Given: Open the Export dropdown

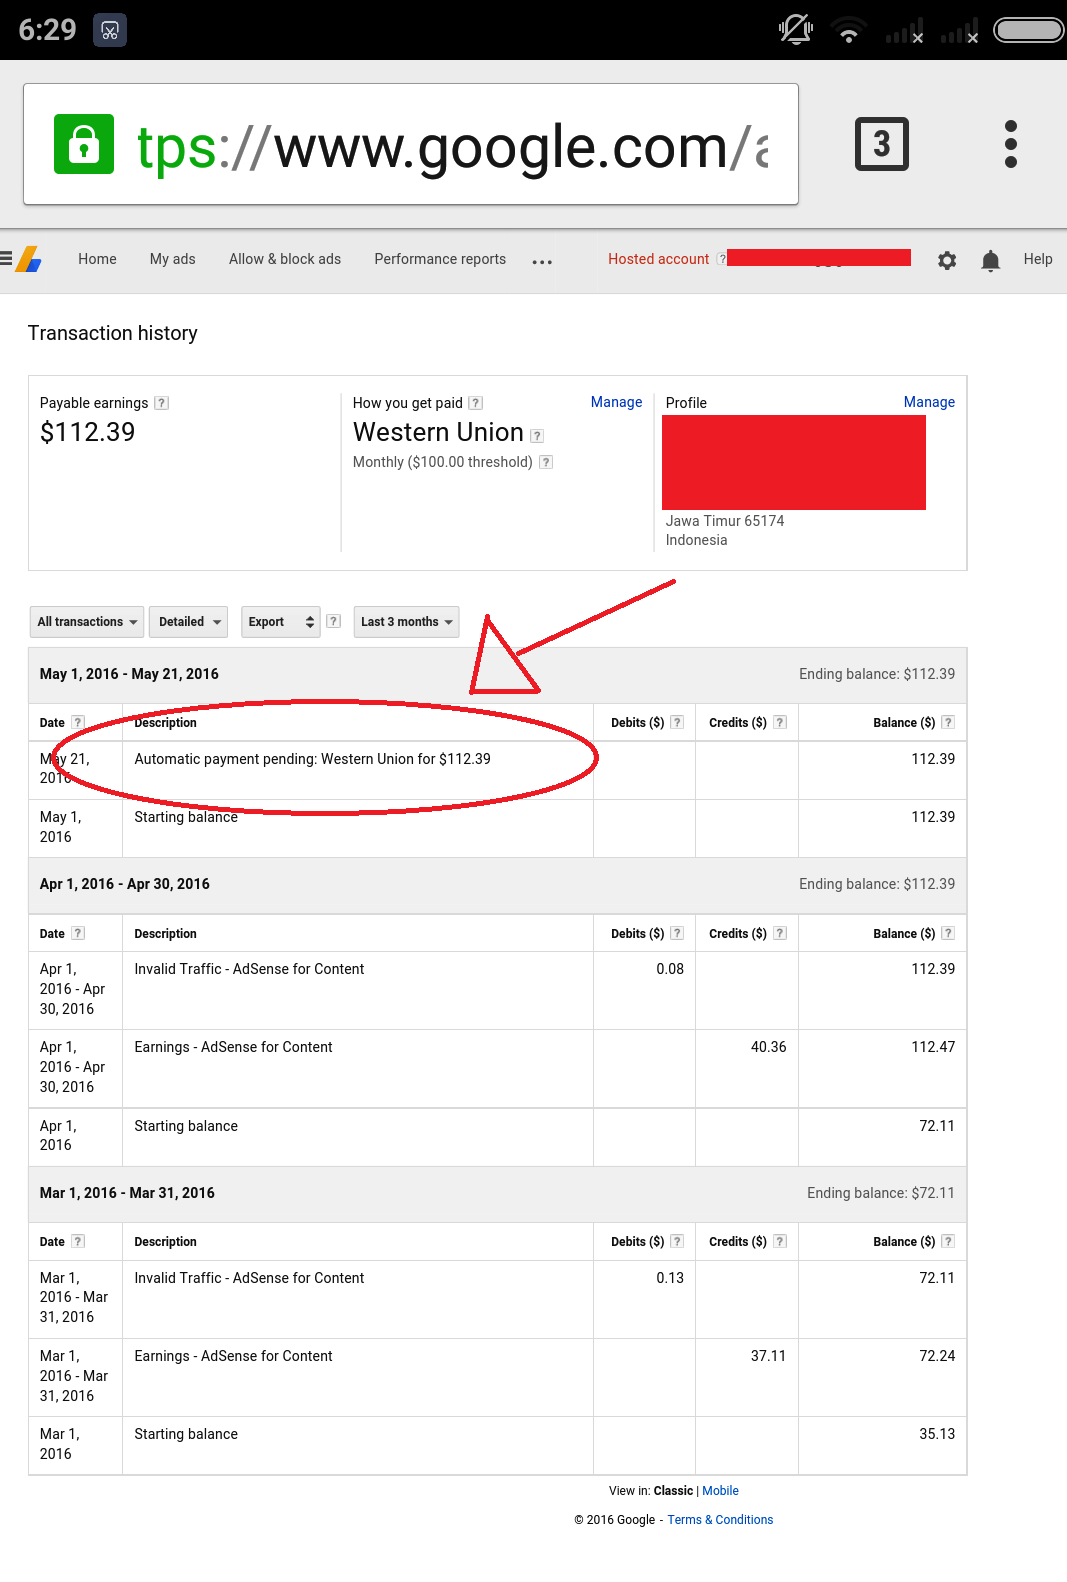Looking at the screenshot, I should pos(281,622).
